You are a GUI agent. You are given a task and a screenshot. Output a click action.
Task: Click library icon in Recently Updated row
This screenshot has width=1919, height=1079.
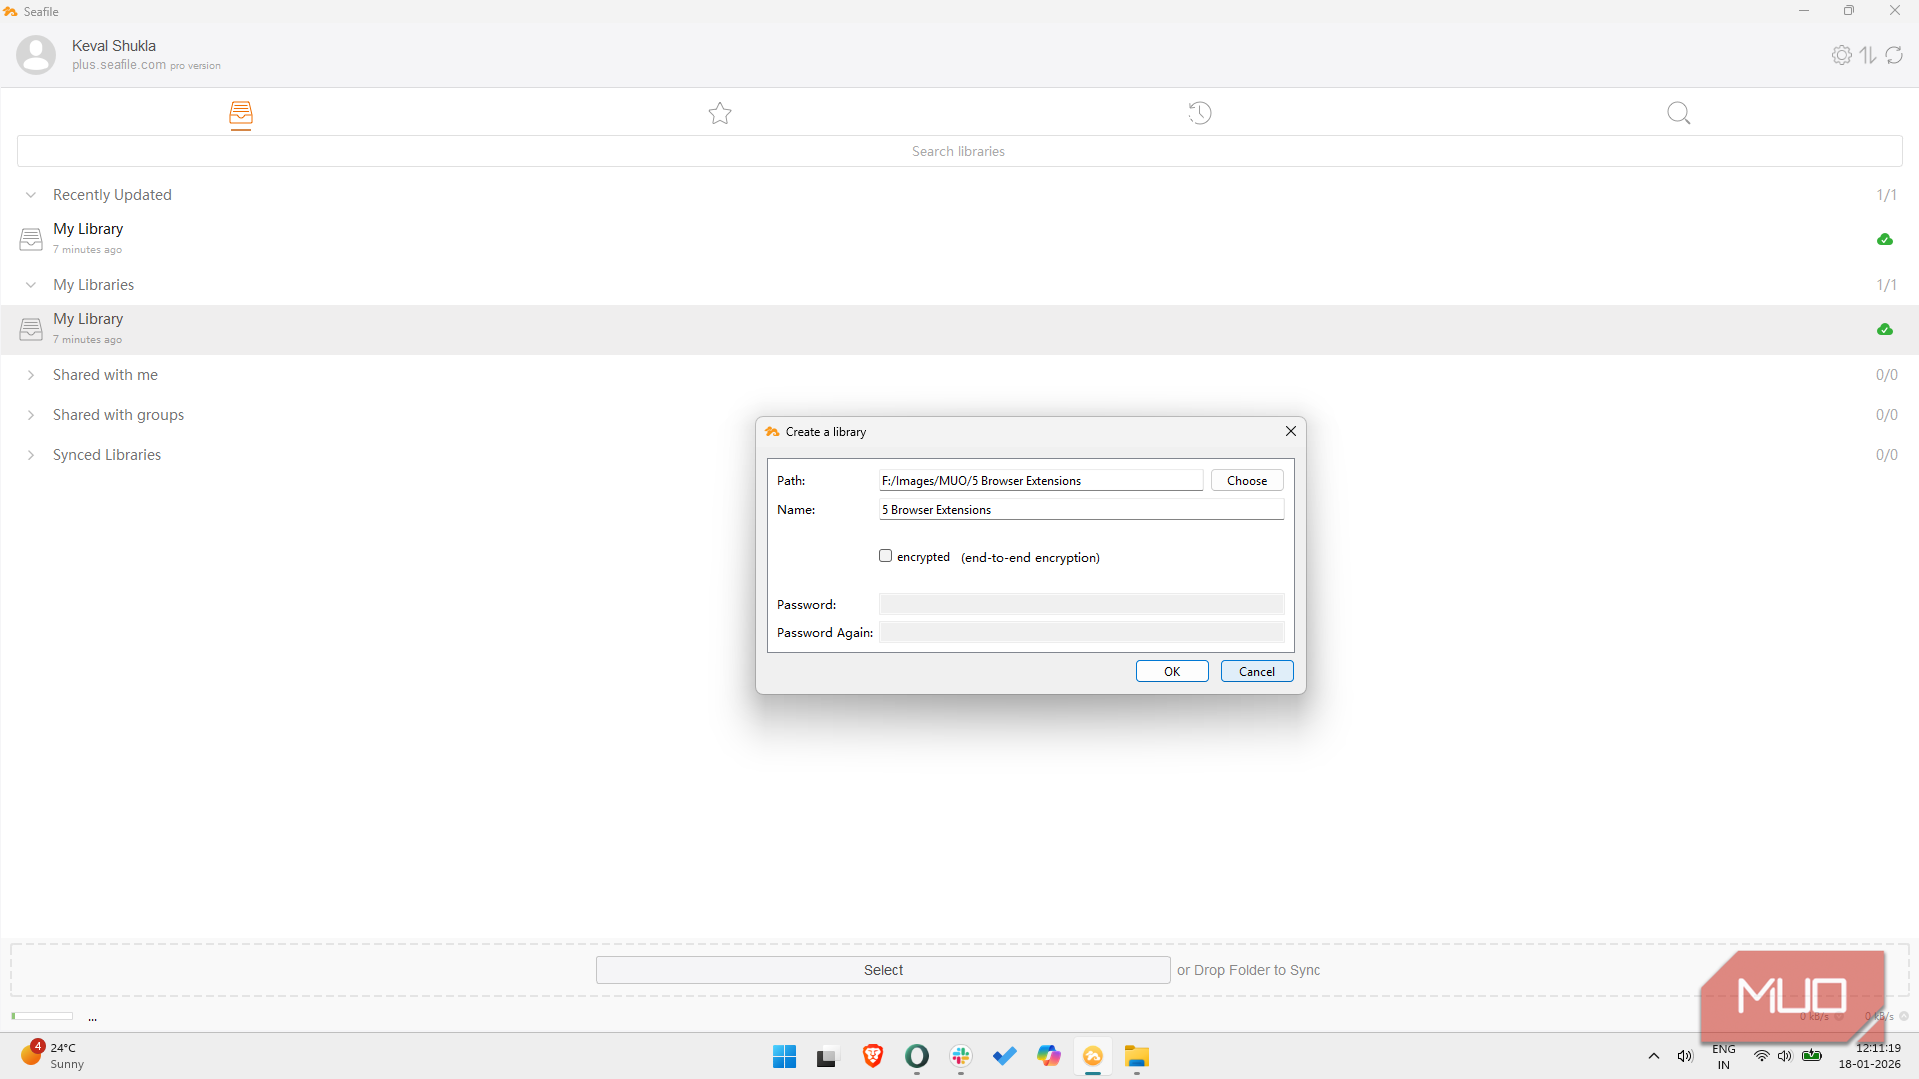[31, 239]
